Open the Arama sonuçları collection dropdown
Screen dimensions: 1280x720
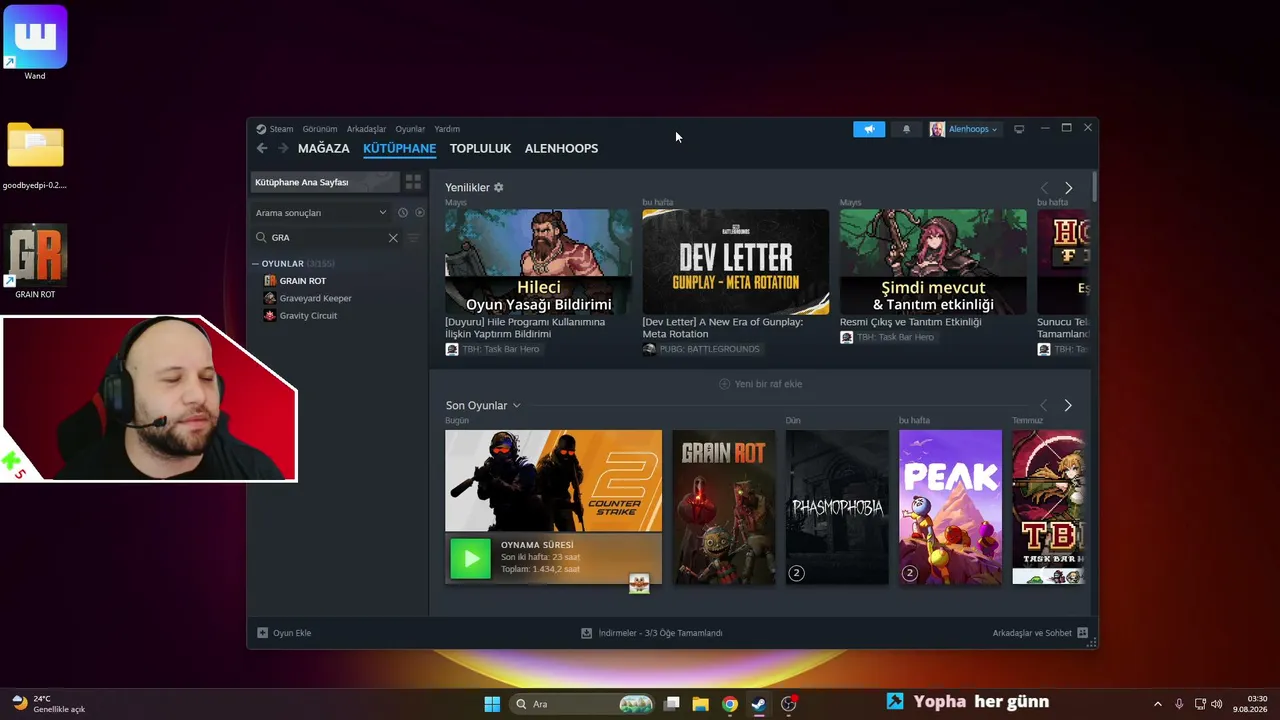coord(320,213)
